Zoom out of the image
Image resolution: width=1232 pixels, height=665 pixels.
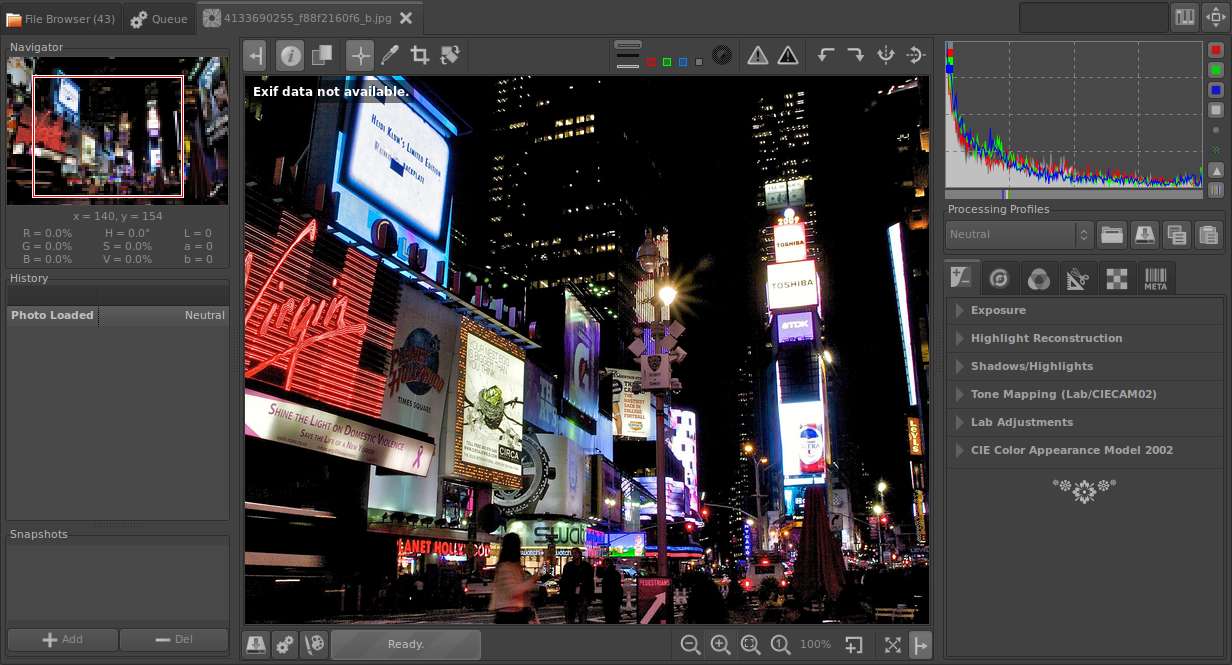click(x=690, y=645)
